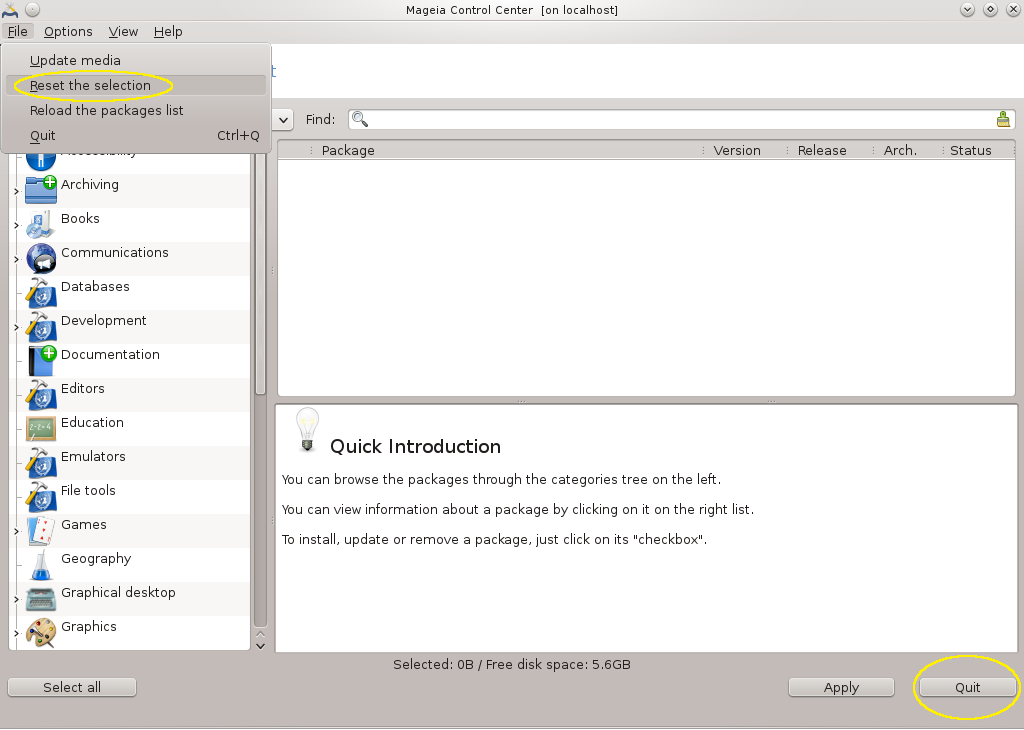Click the Apply button
This screenshot has height=730, width=1024.
tap(841, 687)
